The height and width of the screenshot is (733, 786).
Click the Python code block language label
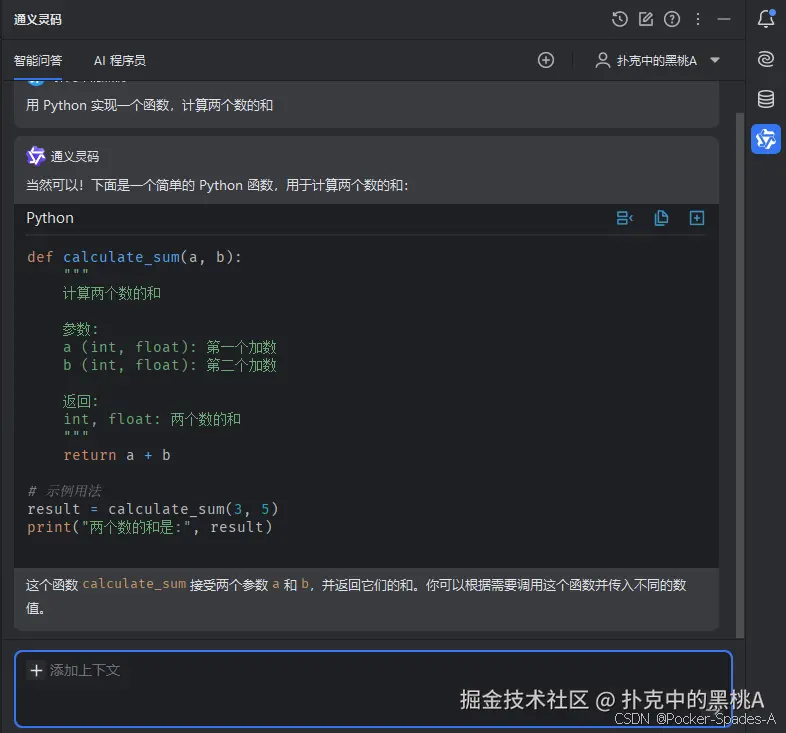50,218
